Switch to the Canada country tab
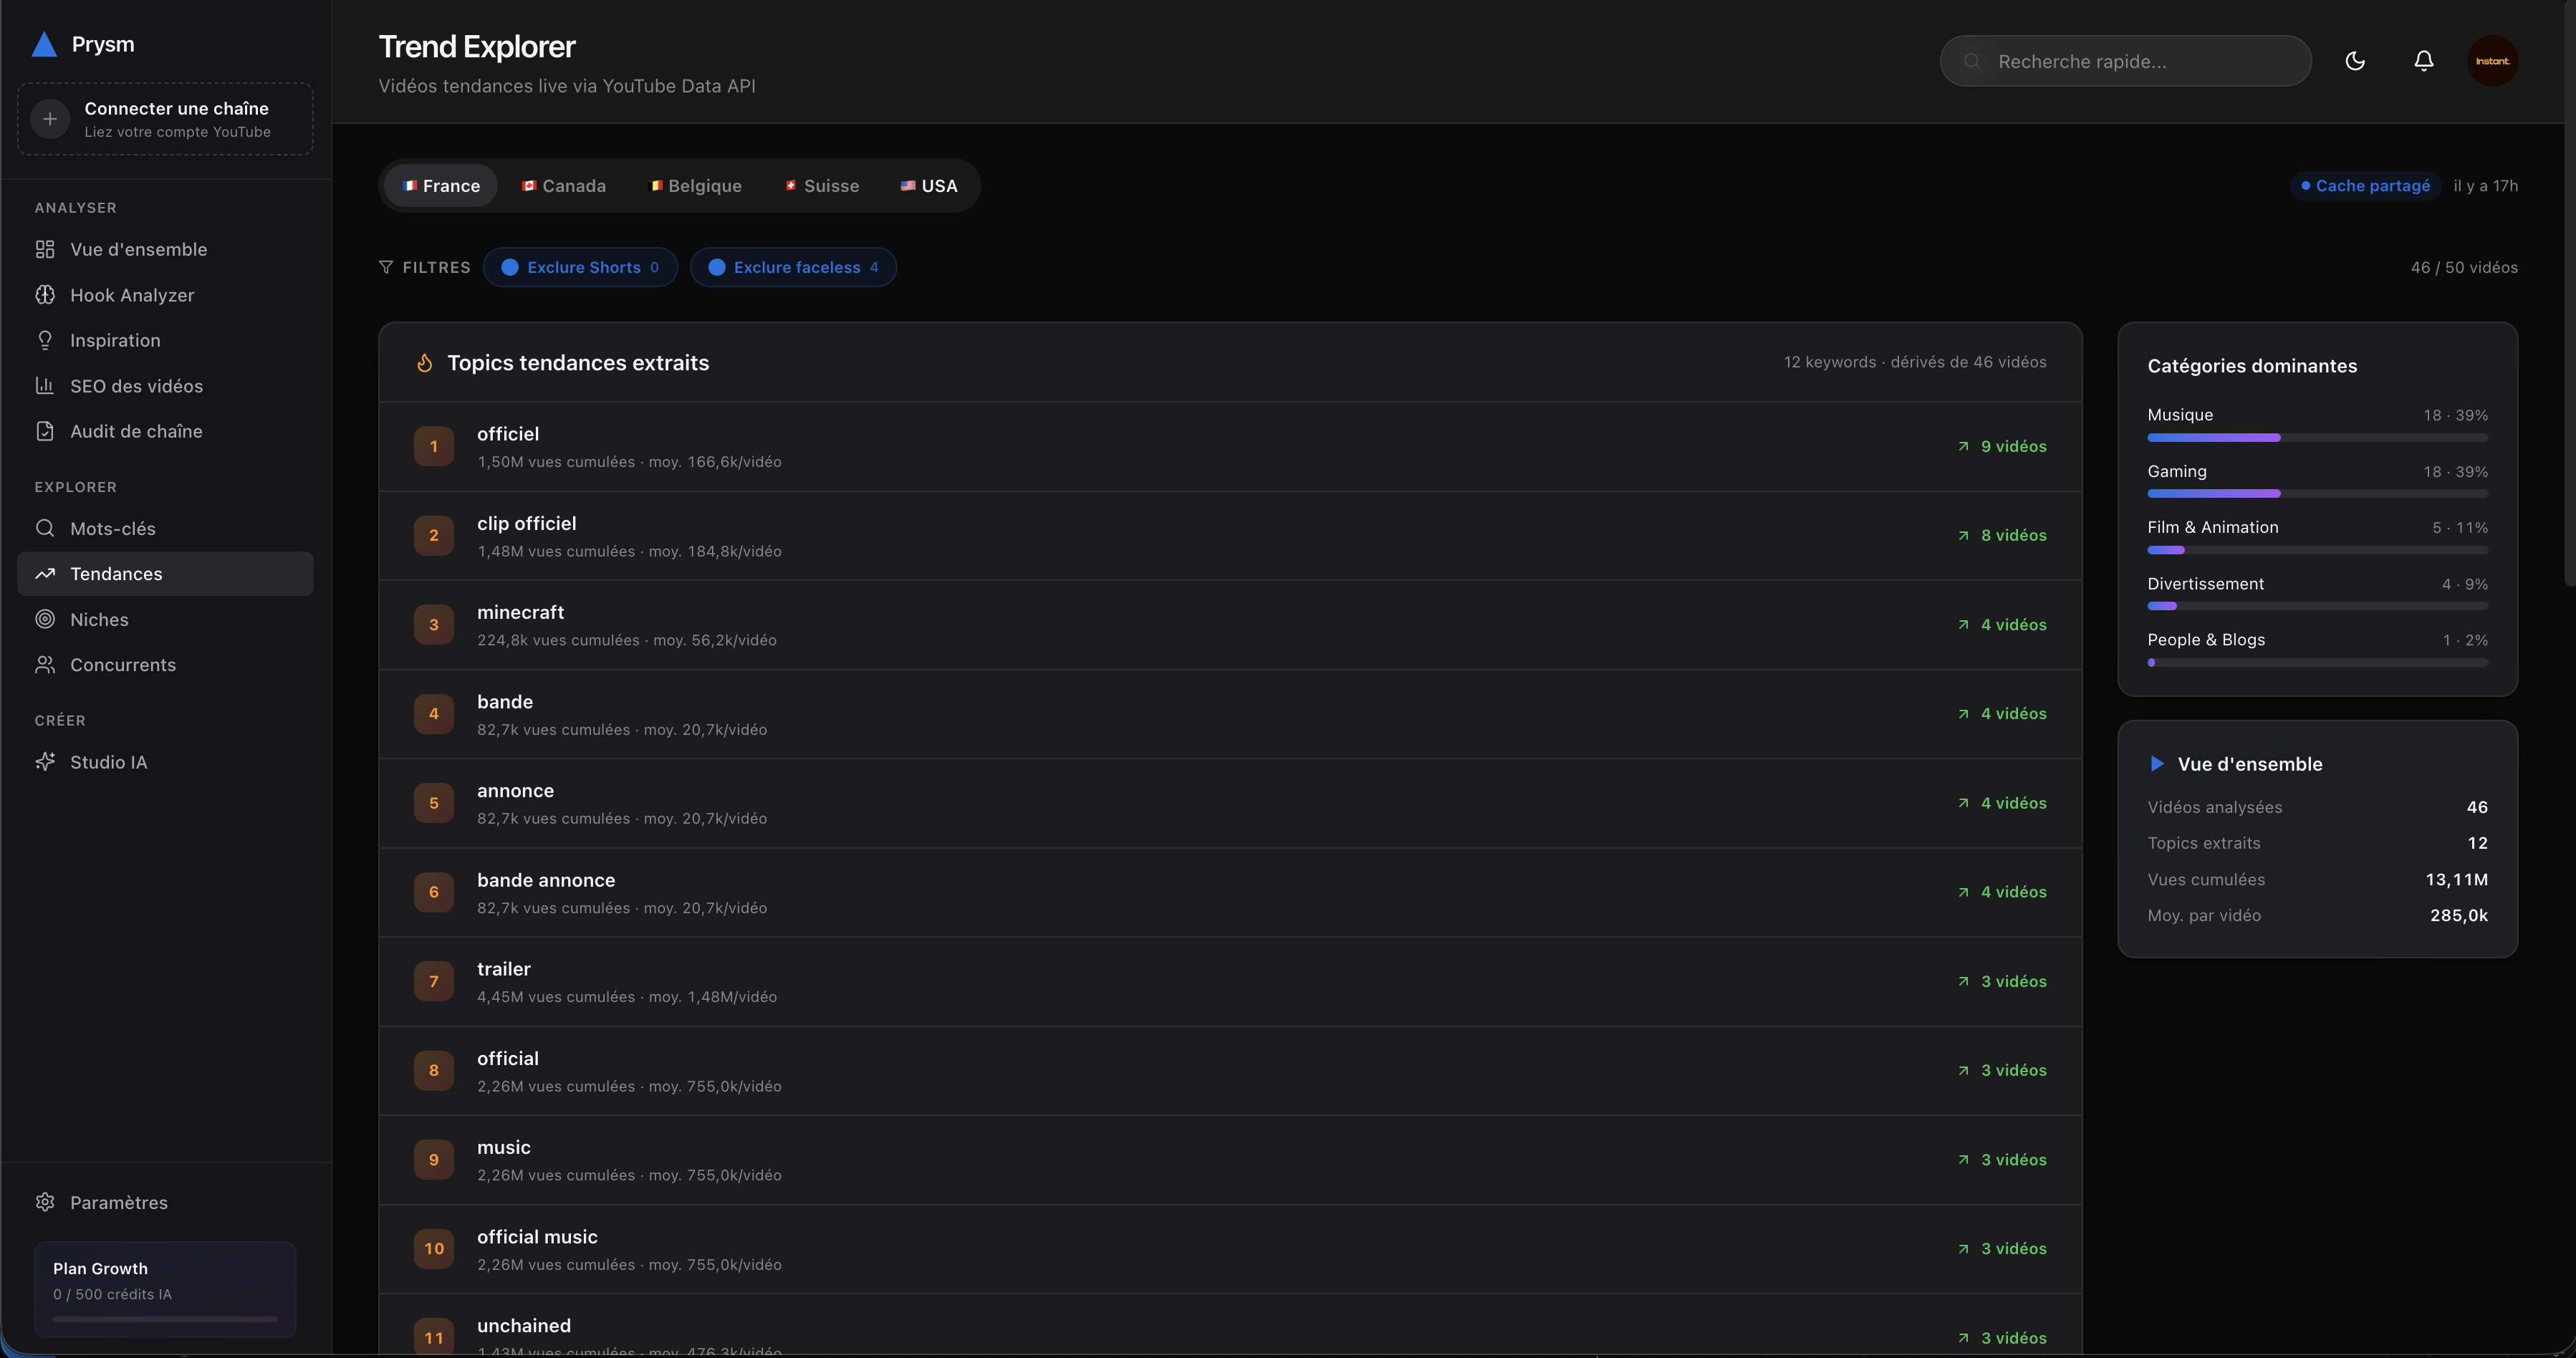This screenshot has height=1358, width=2576. point(564,186)
